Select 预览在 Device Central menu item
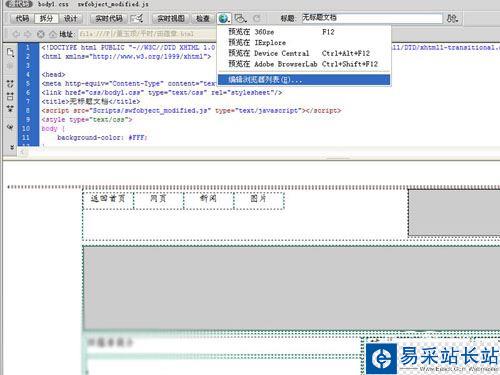 [304, 53]
